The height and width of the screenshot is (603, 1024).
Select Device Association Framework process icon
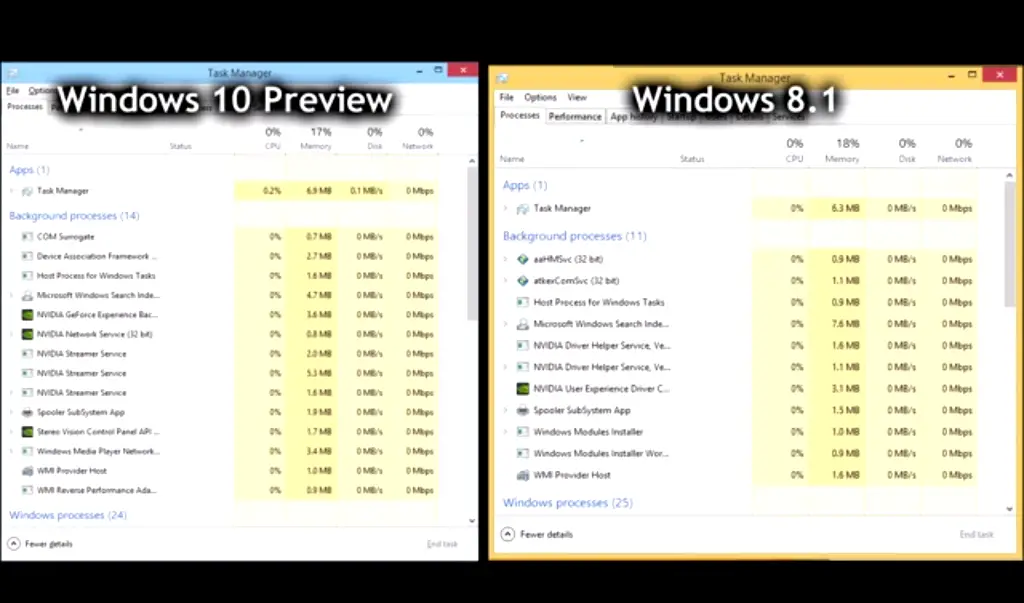(x=27, y=256)
